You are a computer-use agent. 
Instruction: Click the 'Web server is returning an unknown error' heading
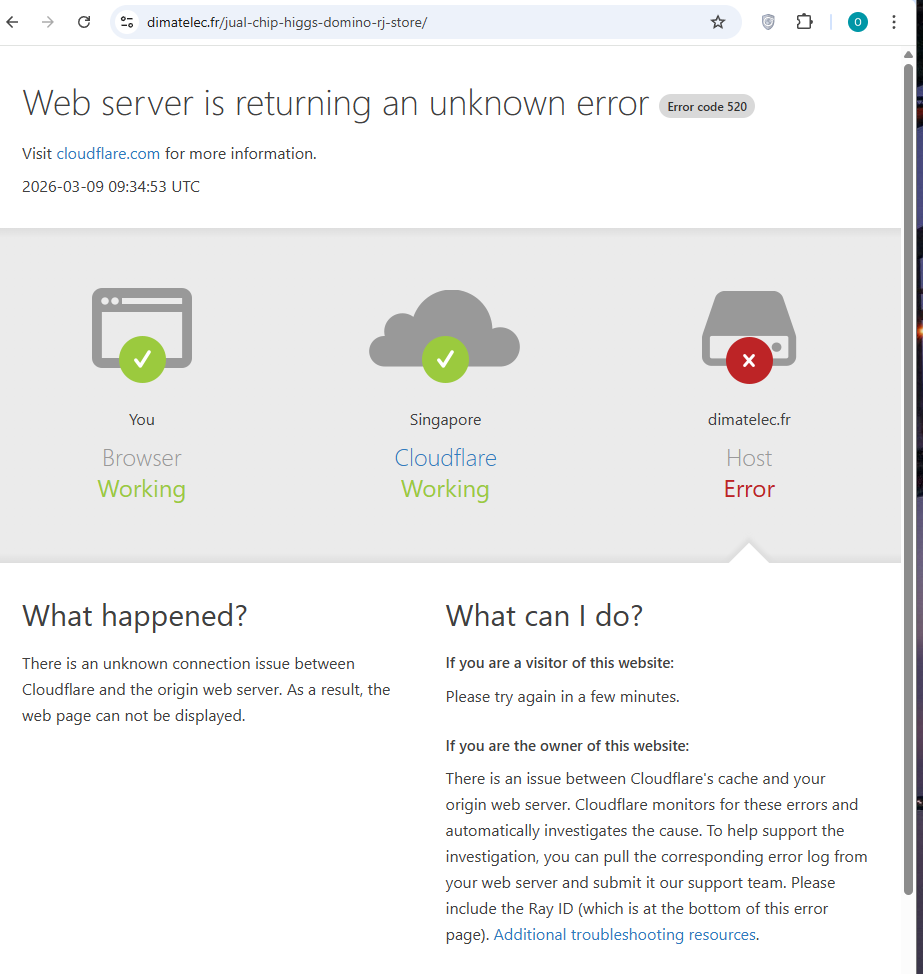click(335, 103)
